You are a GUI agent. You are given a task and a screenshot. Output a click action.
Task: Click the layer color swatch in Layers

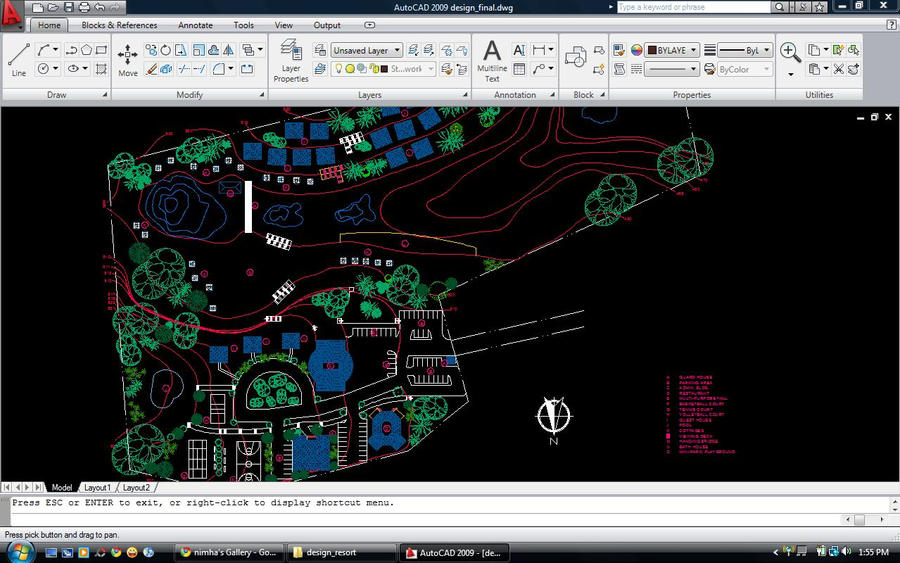click(x=385, y=69)
